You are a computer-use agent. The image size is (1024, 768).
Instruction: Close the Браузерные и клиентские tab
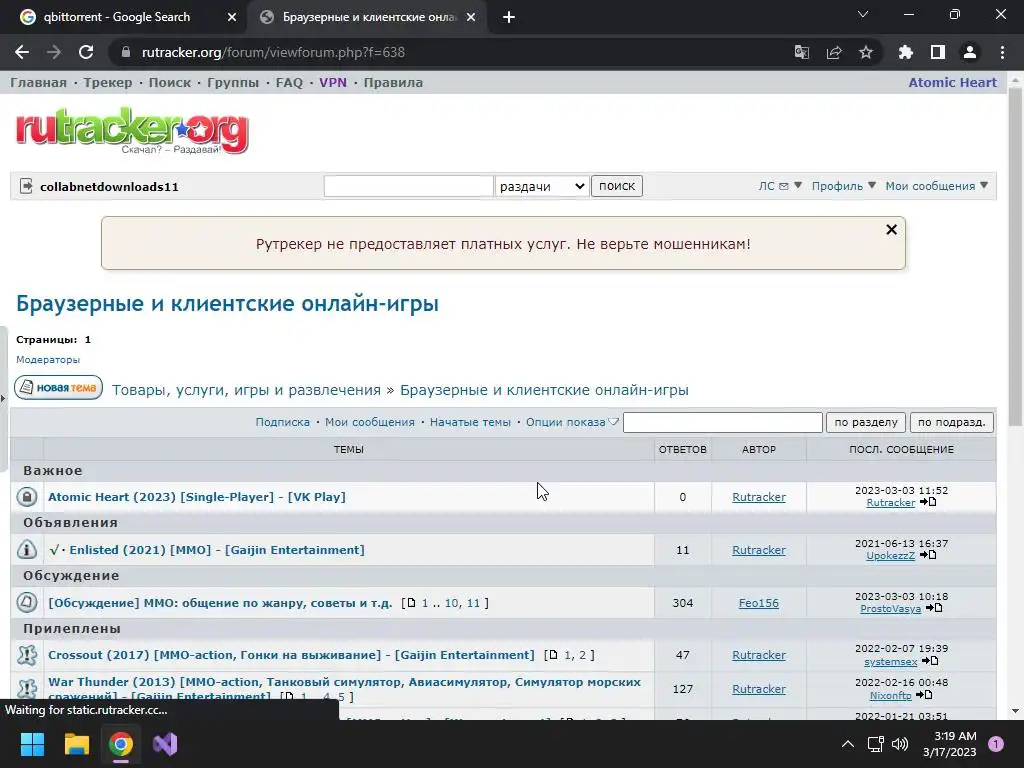(x=471, y=18)
